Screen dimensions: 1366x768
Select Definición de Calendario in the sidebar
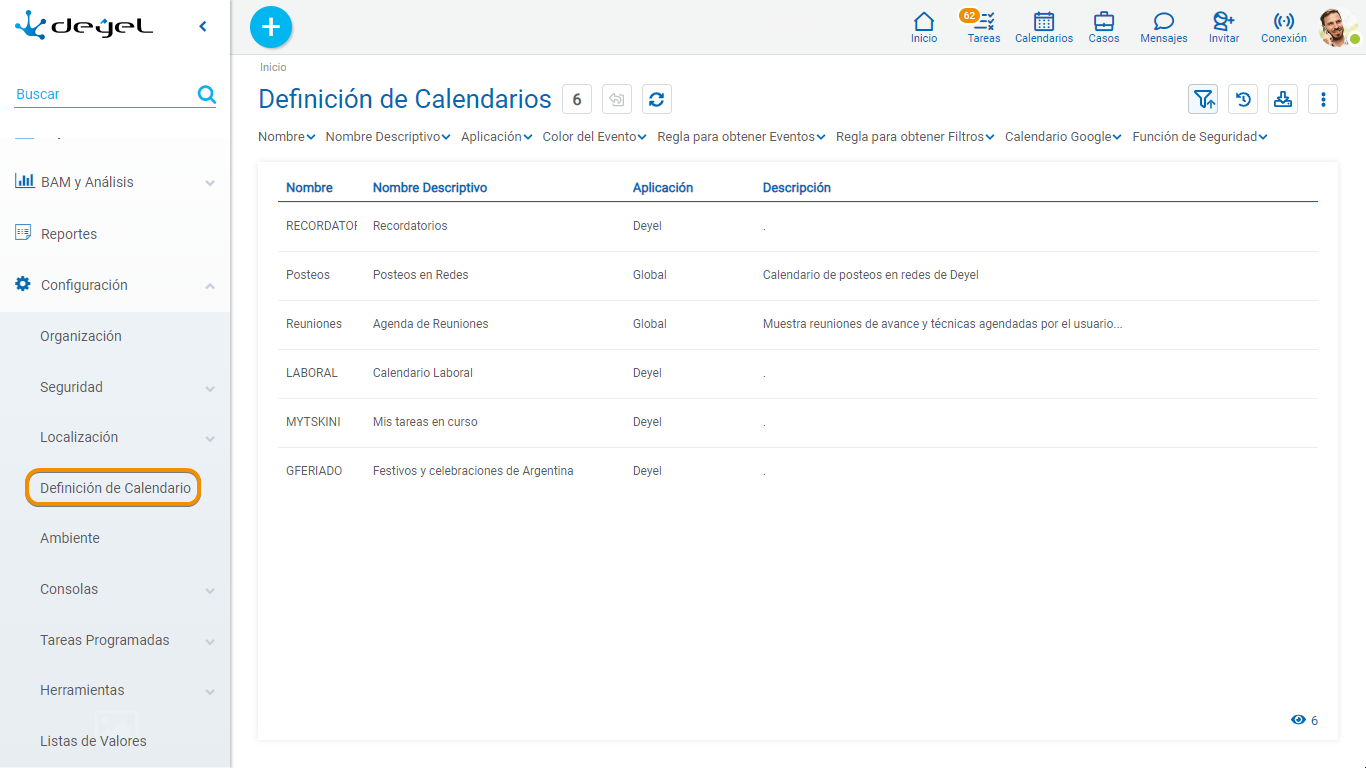click(113, 488)
